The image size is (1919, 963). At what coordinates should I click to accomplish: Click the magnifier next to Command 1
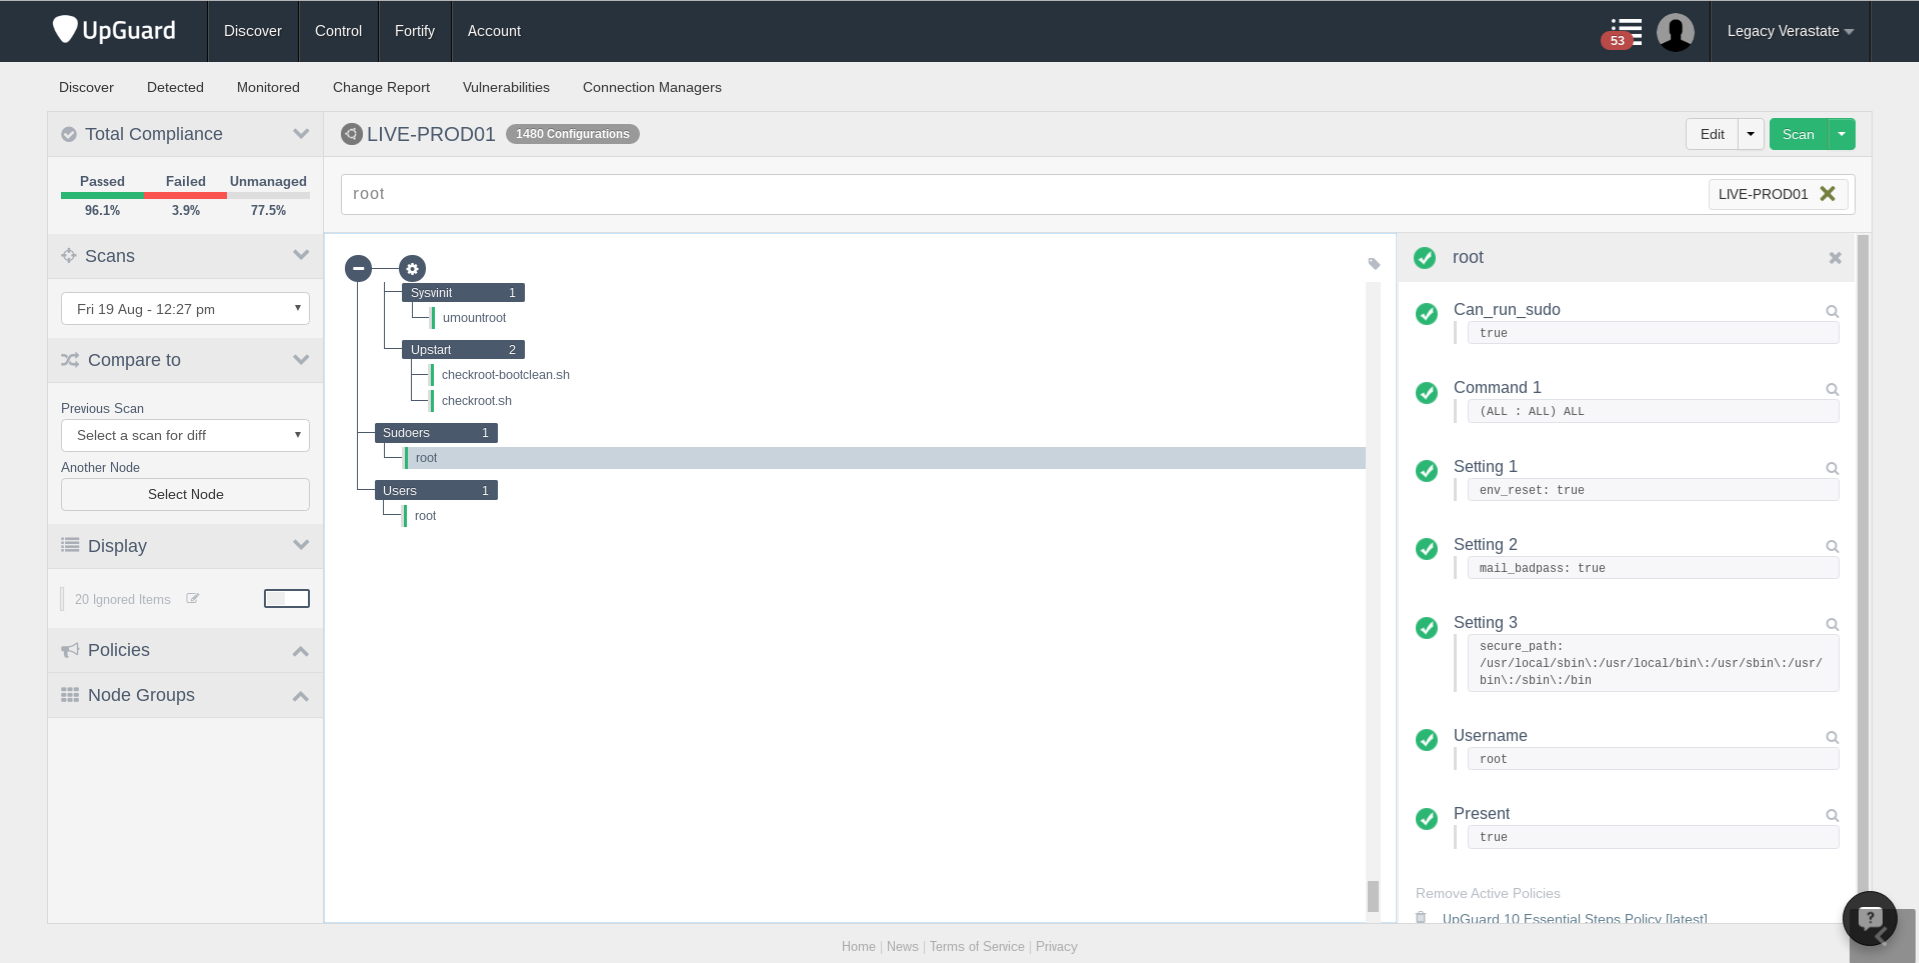1832,389
